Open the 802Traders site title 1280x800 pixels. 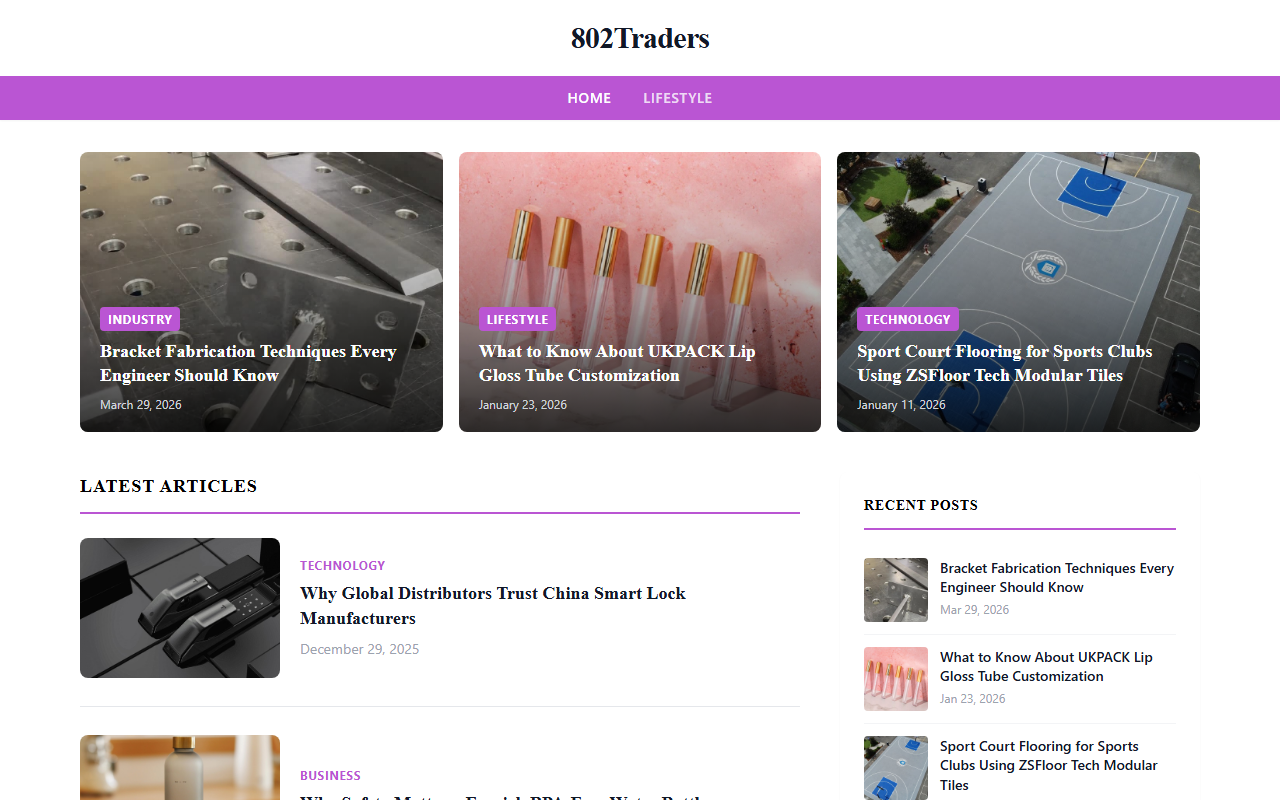coord(640,38)
